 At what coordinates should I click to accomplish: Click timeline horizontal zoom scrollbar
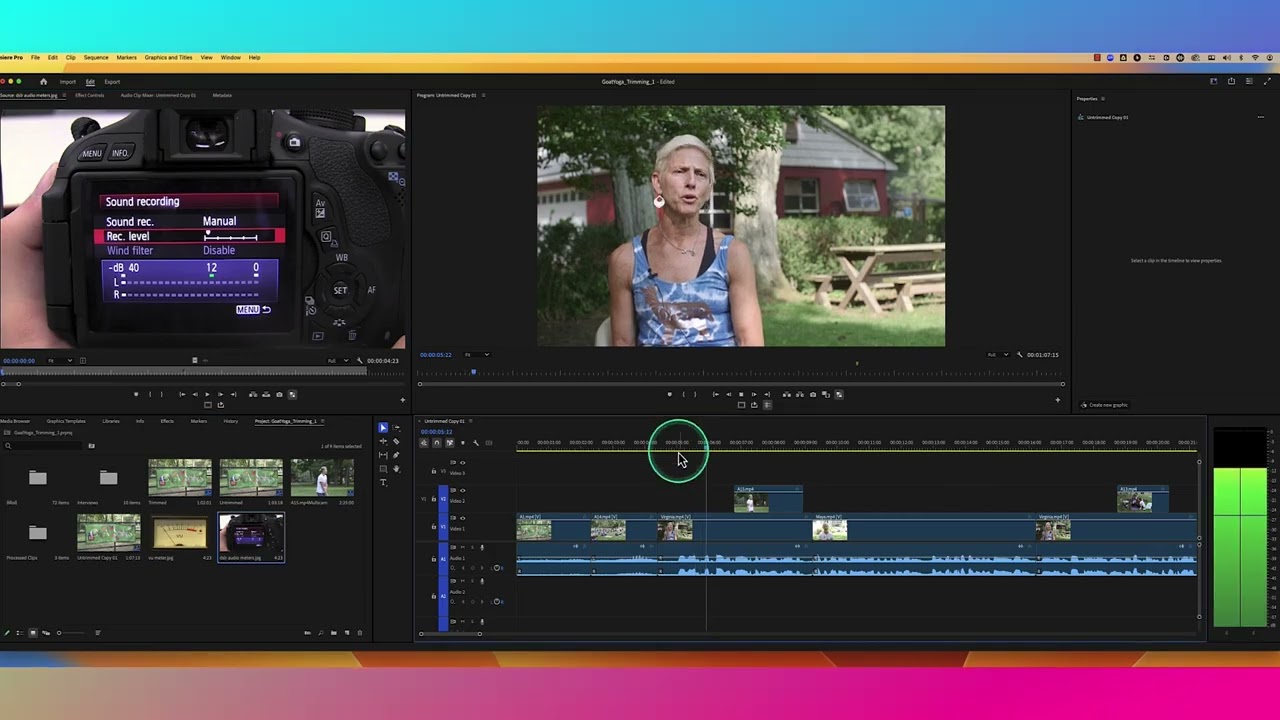click(x=449, y=633)
